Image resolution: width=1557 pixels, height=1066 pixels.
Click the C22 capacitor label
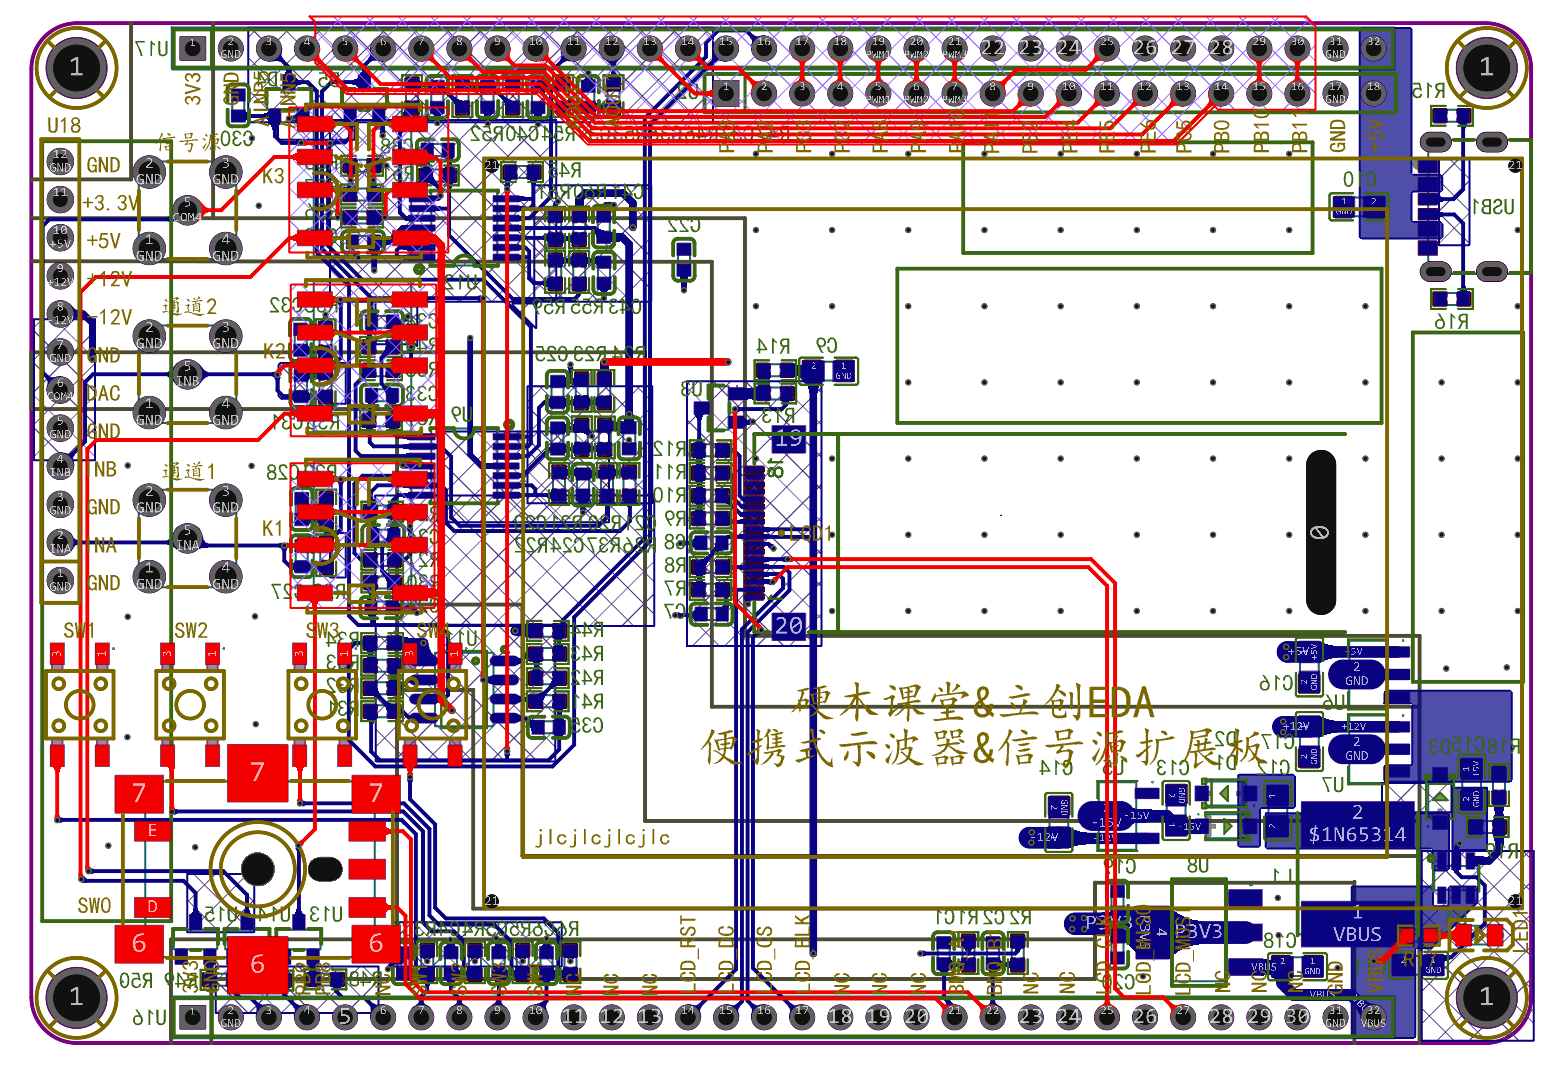[x=683, y=226]
